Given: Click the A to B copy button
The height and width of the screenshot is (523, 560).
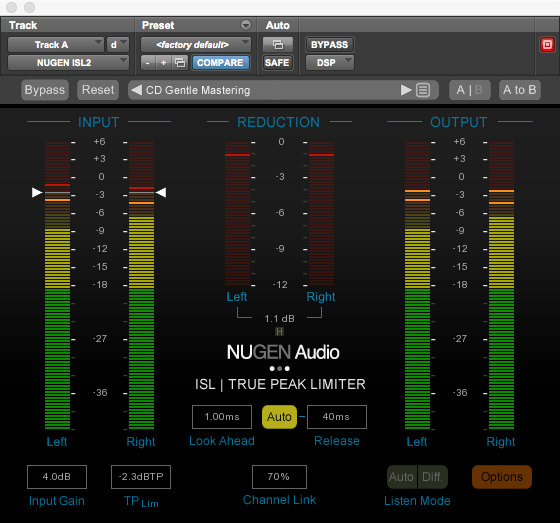Looking at the screenshot, I should (x=520, y=90).
